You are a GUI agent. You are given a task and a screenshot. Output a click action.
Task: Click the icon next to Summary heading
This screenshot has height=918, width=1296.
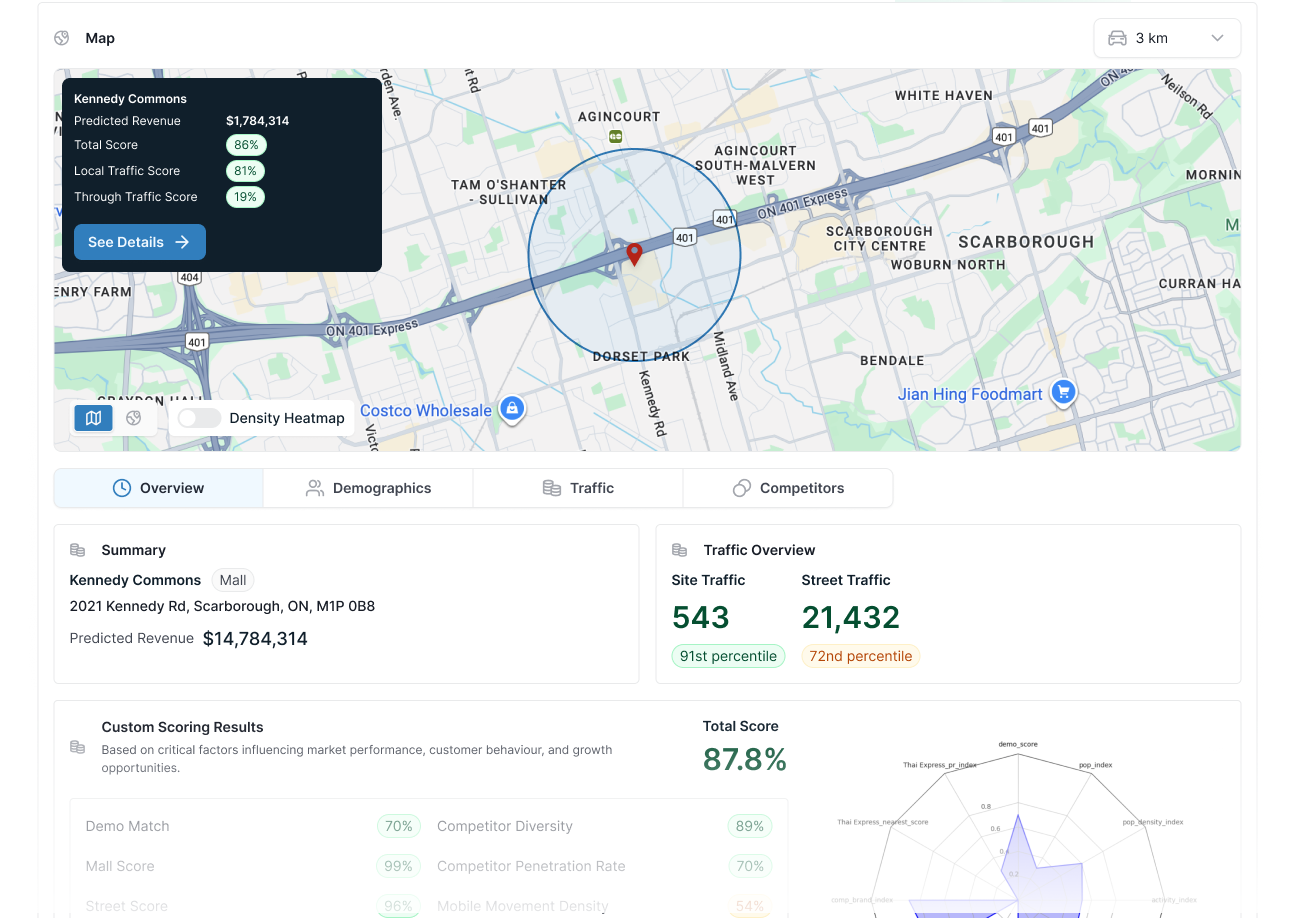coord(77,549)
